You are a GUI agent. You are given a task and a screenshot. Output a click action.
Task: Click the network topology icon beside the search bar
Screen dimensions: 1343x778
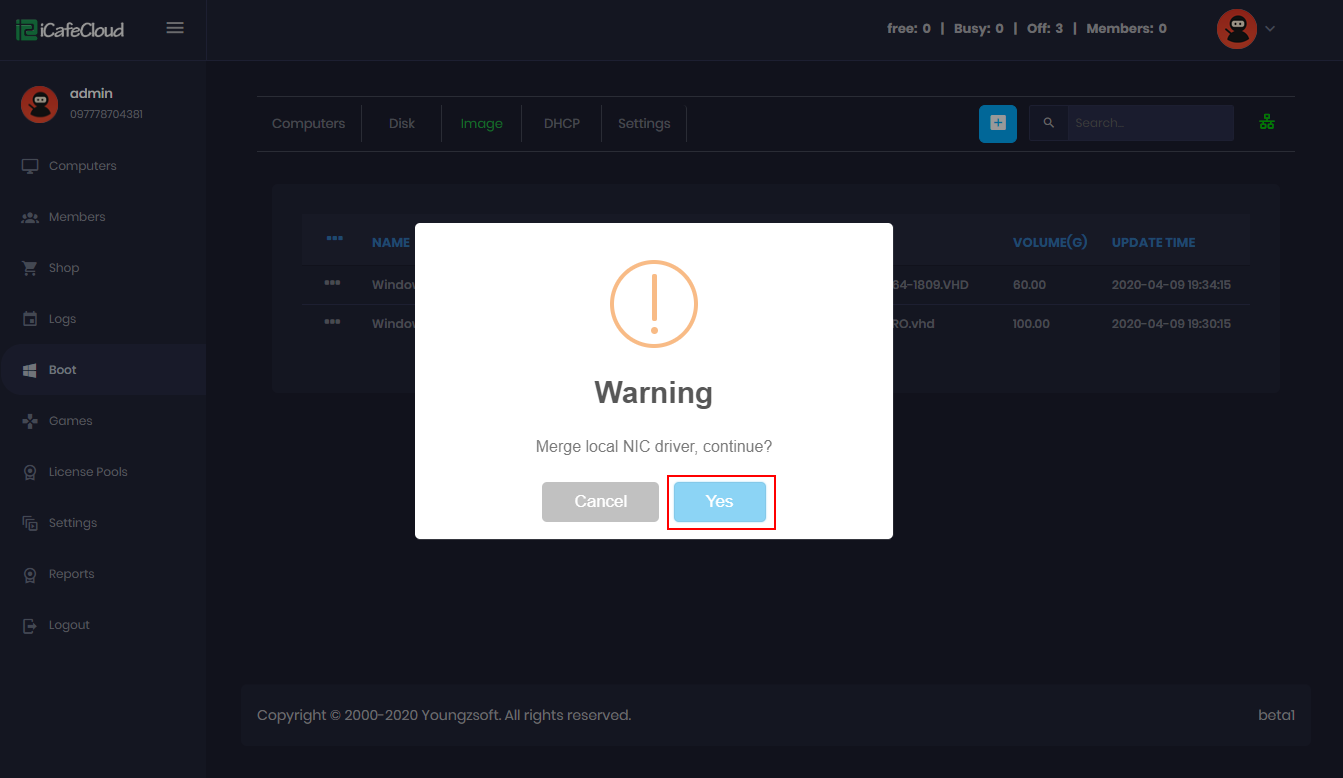(x=1267, y=122)
